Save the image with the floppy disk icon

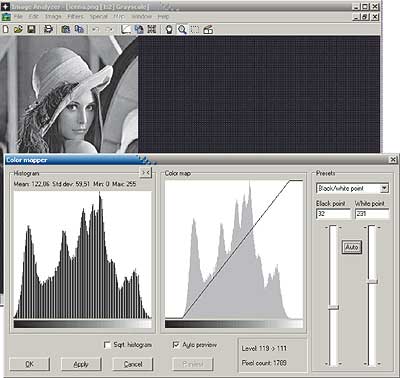pos(31,29)
